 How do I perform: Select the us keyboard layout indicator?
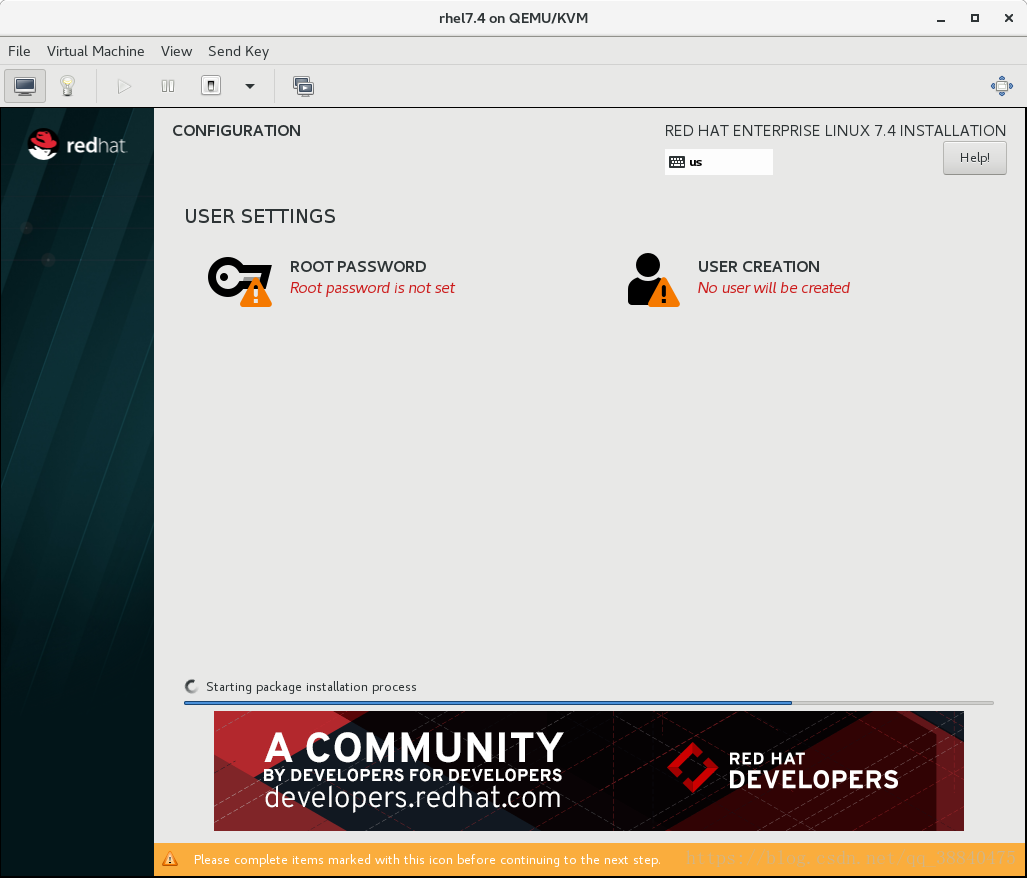[719, 162]
